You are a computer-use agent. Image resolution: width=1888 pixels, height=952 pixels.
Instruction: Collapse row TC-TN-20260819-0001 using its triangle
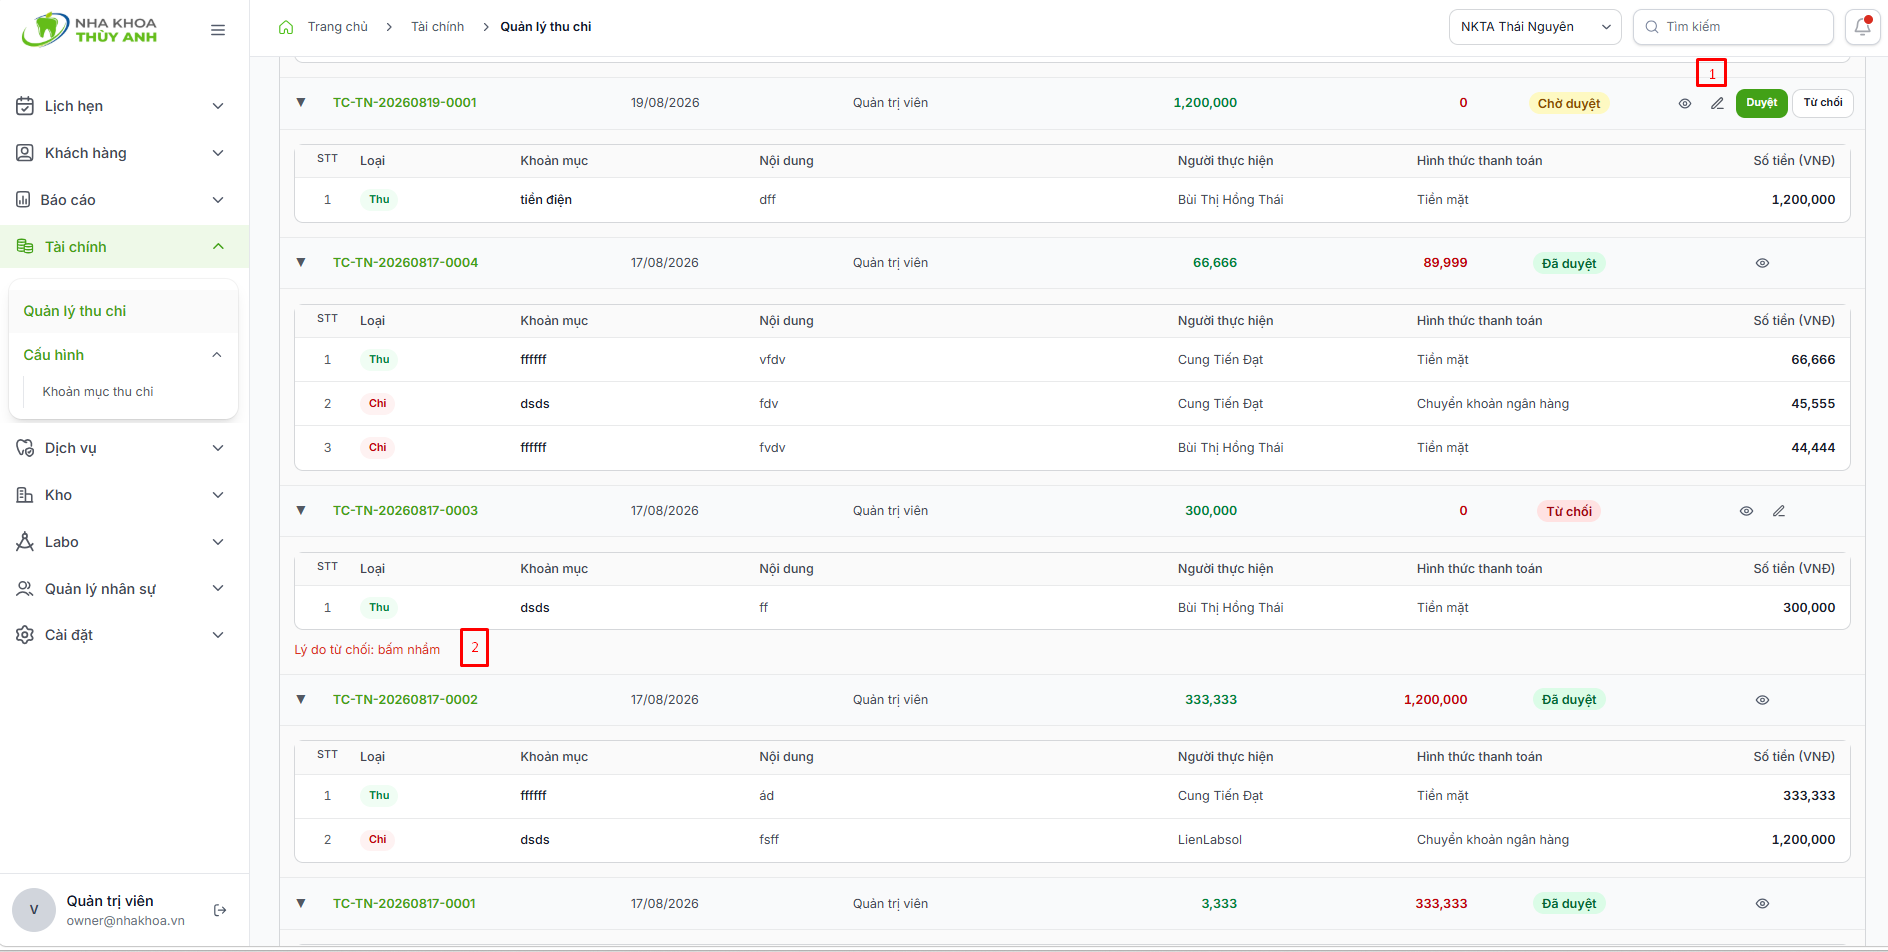301,102
